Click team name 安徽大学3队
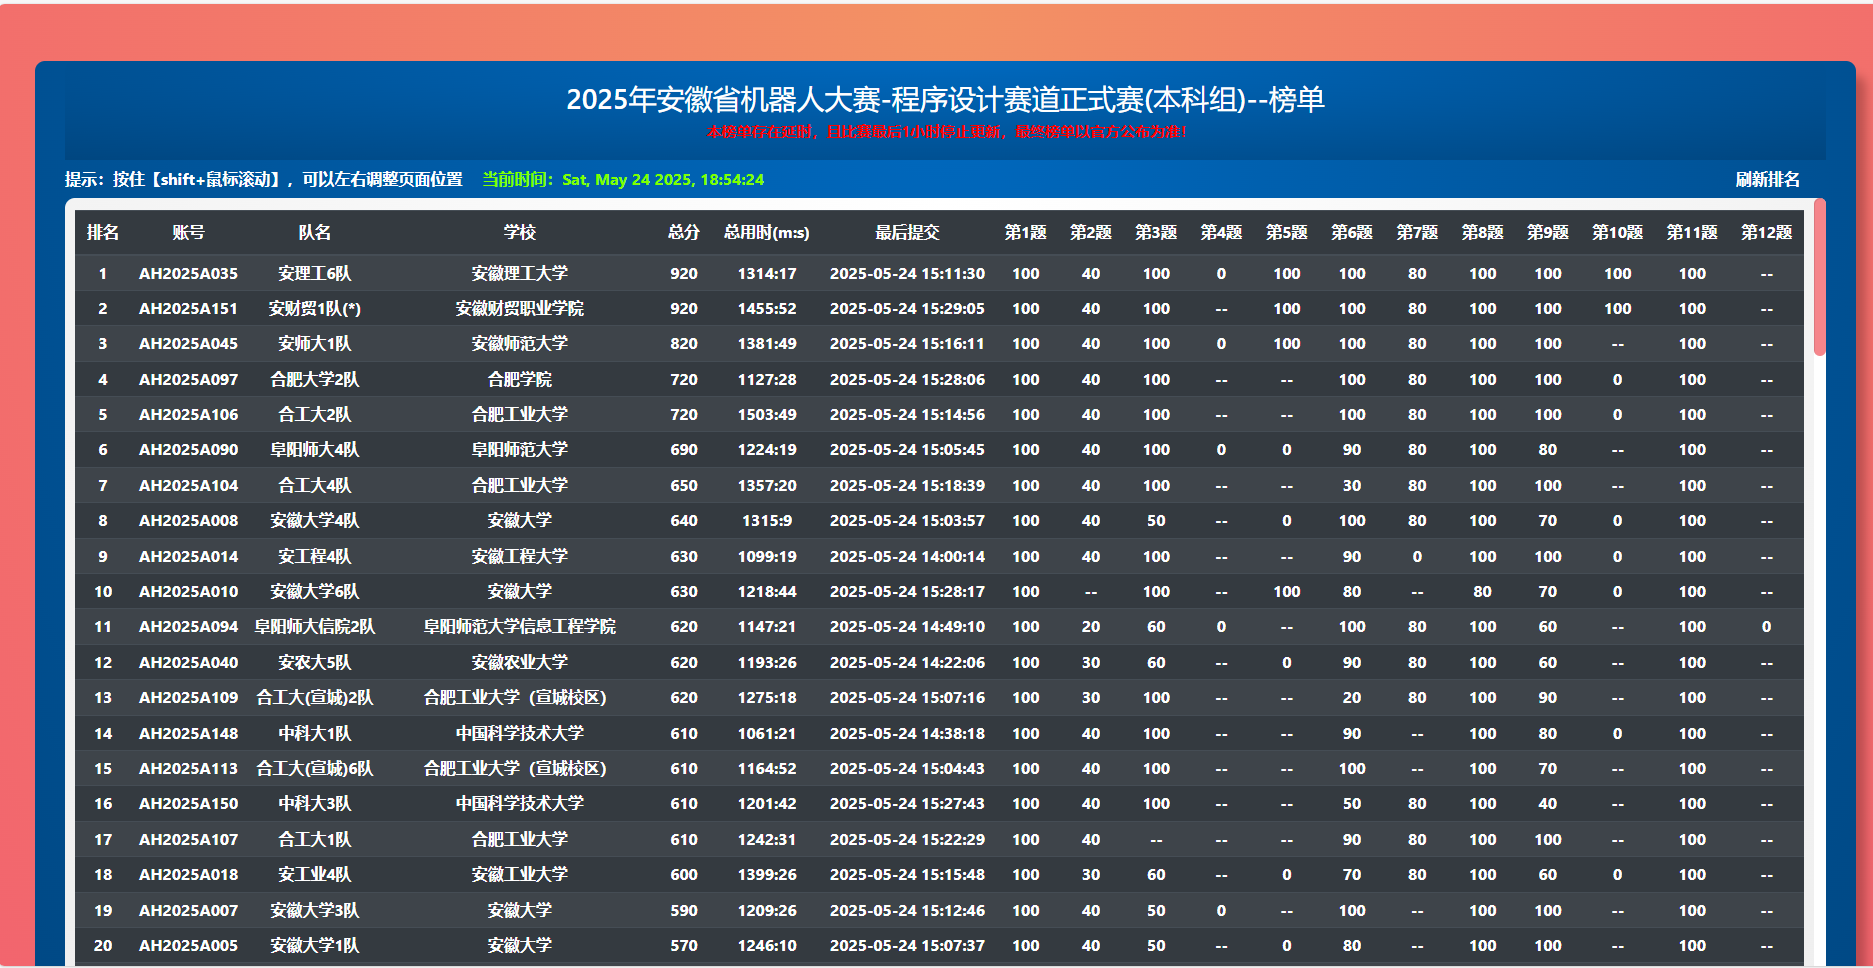This screenshot has height=968, width=1873. point(314,910)
